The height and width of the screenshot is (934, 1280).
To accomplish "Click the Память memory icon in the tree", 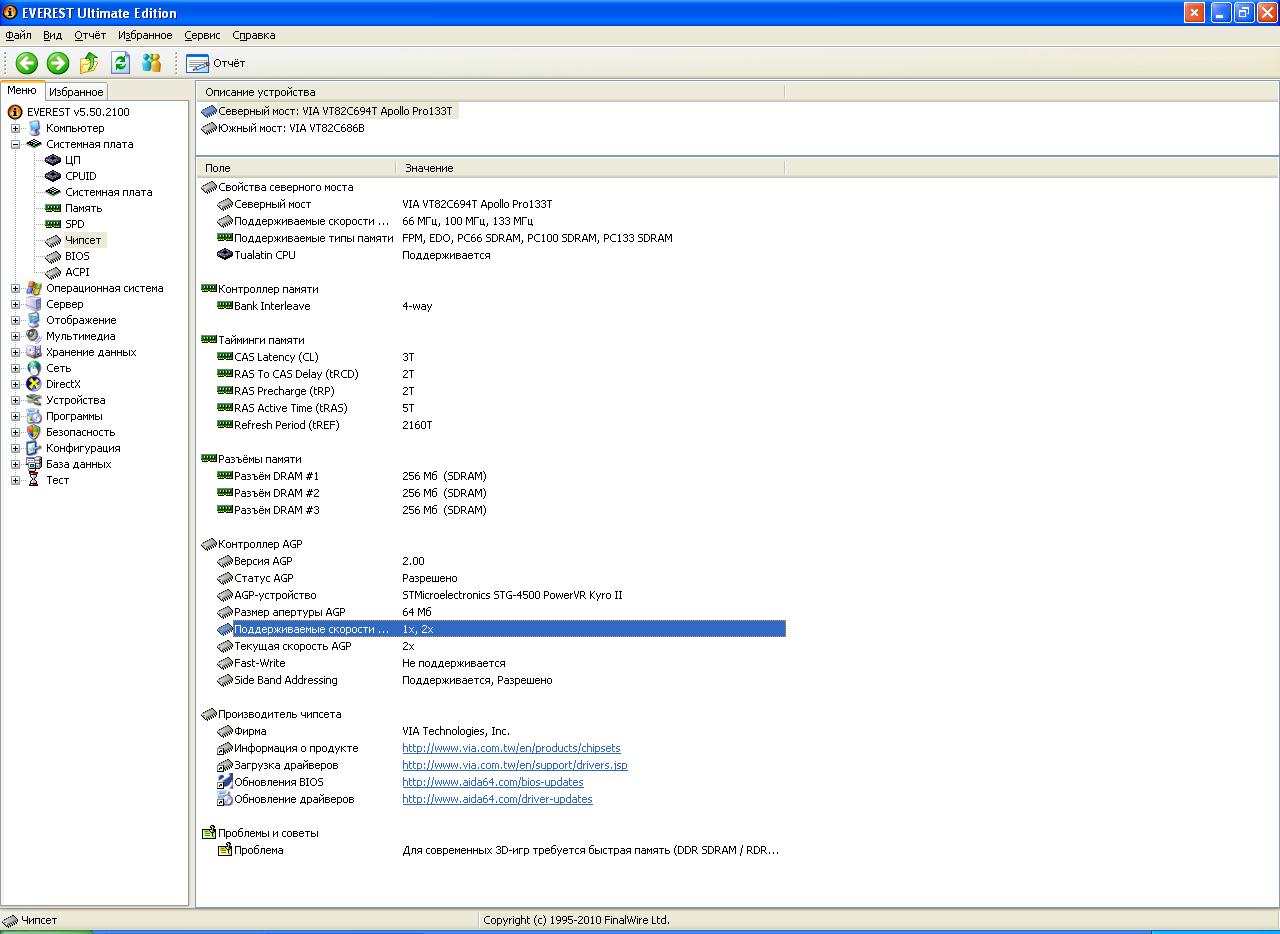I will (53, 208).
